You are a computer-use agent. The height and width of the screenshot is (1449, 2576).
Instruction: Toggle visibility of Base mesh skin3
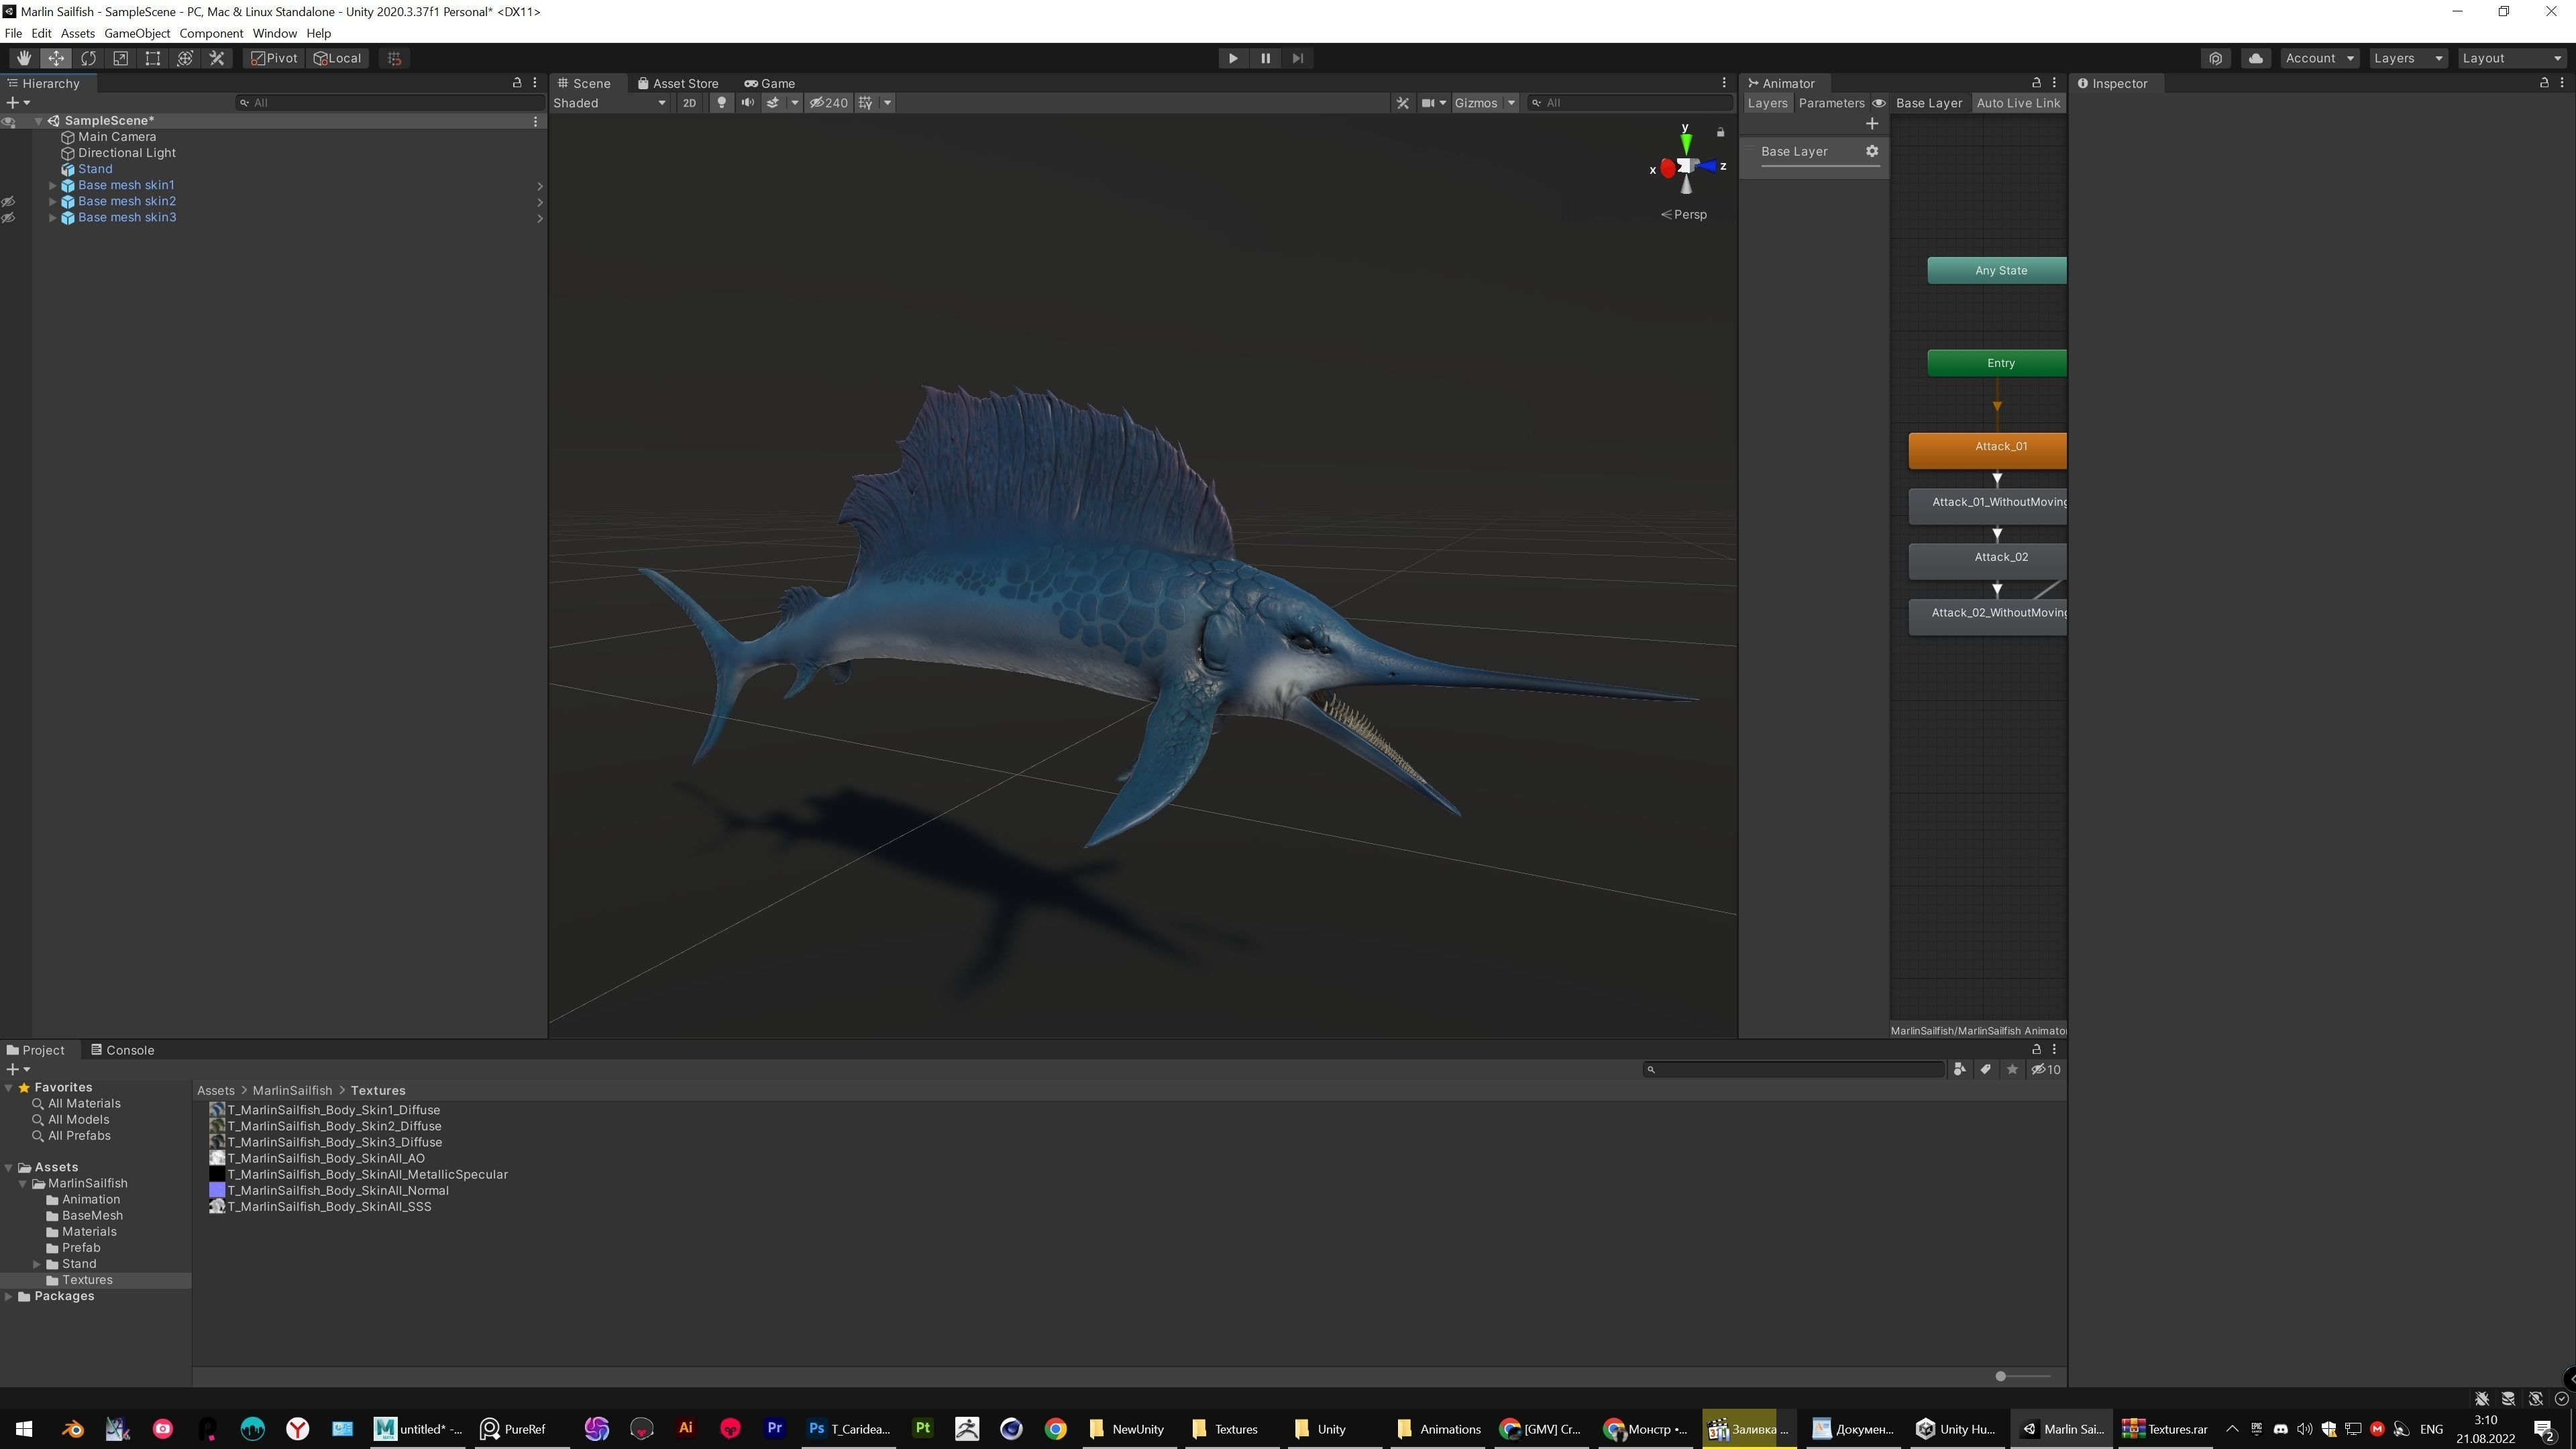point(9,218)
